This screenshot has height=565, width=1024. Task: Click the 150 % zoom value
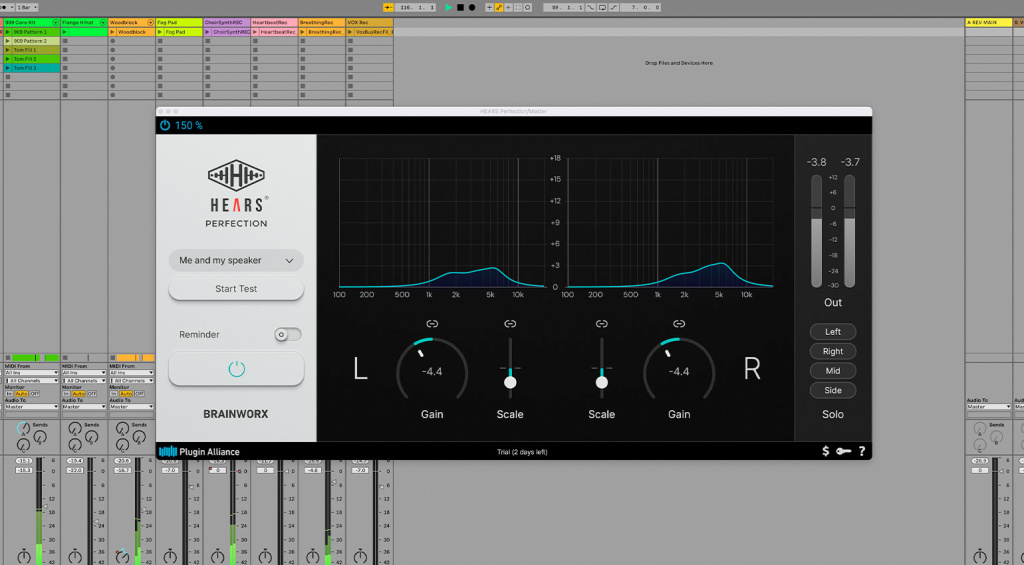pyautogui.click(x=189, y=125)
